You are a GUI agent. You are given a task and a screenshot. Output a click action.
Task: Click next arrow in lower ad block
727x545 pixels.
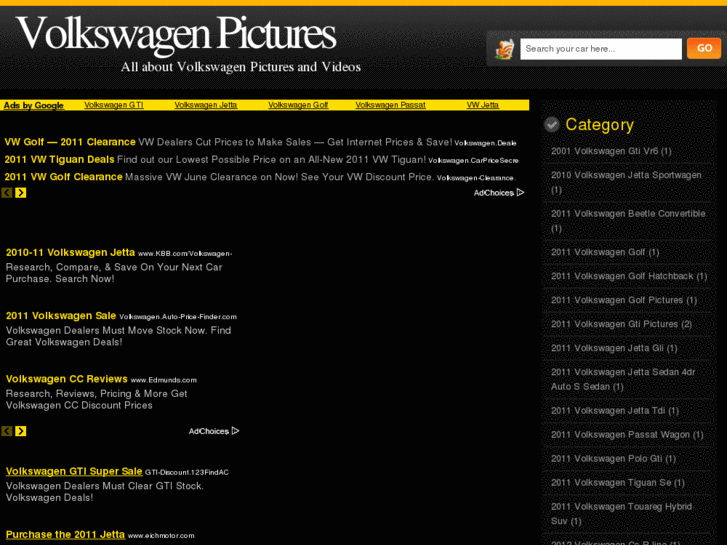21,431
